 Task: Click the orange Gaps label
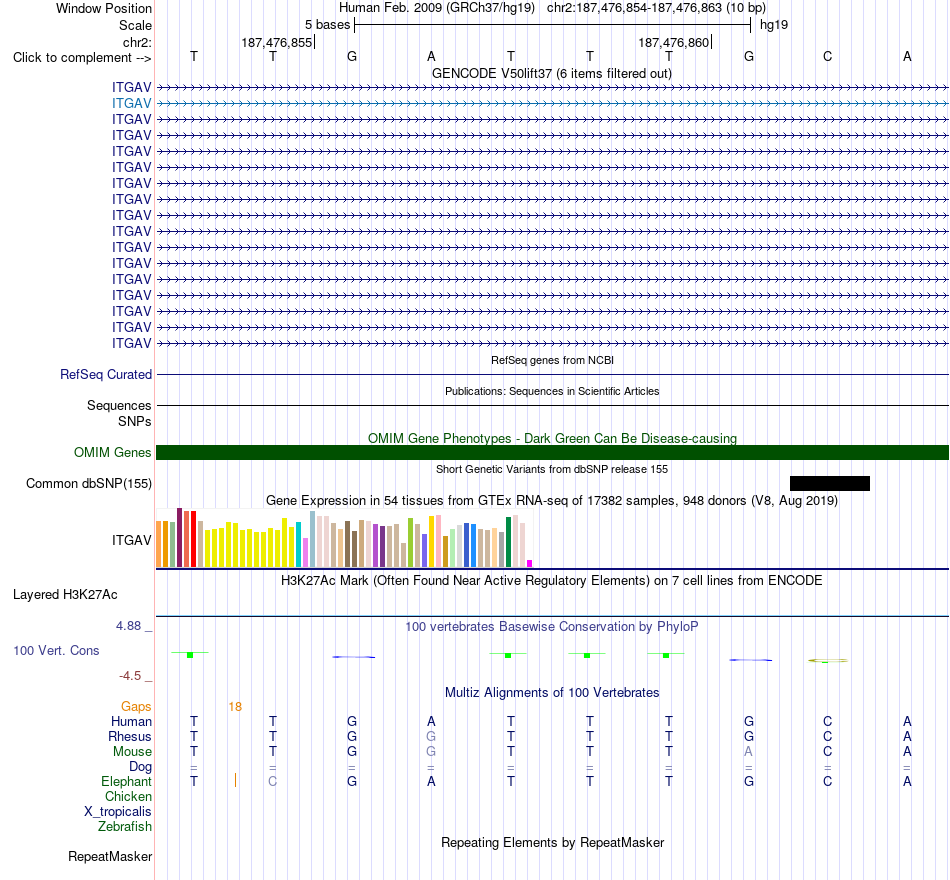pos(136,707)
